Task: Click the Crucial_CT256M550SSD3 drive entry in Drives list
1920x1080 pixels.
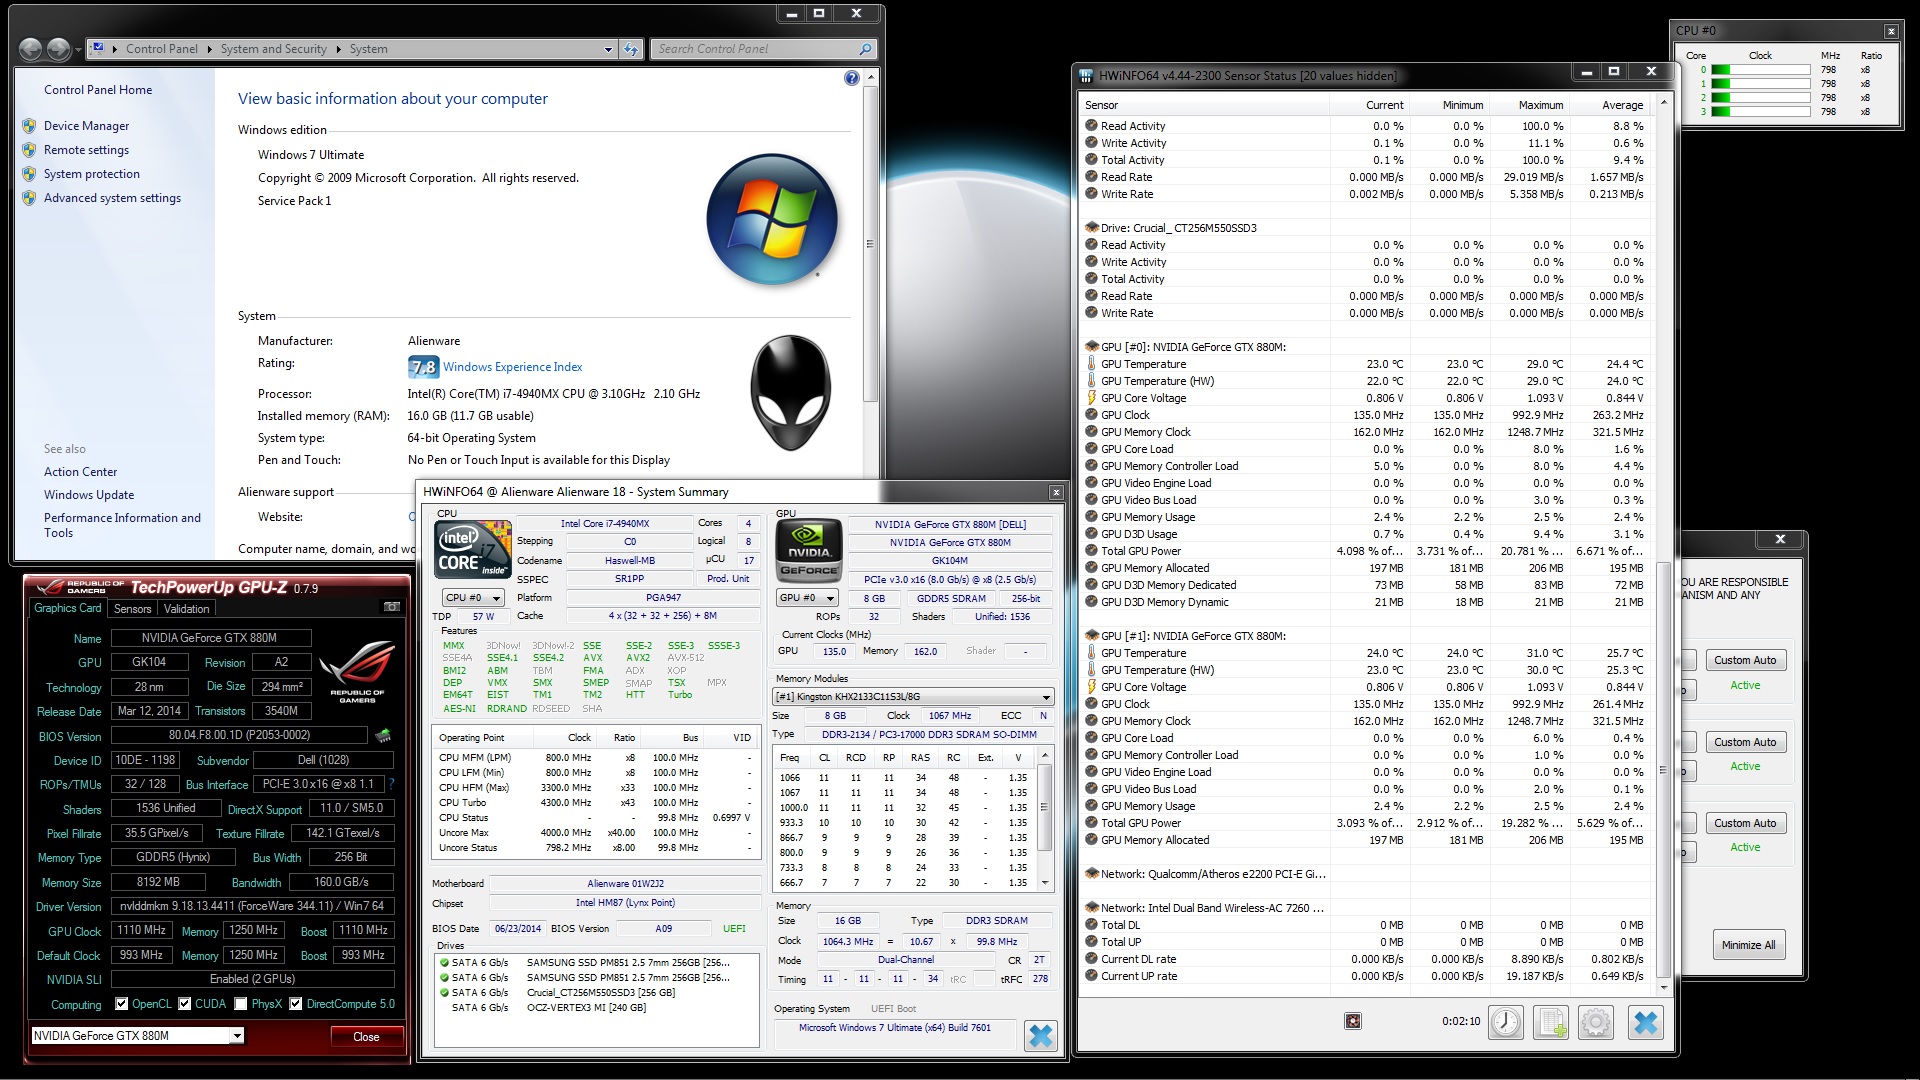Action: point(600,993)
